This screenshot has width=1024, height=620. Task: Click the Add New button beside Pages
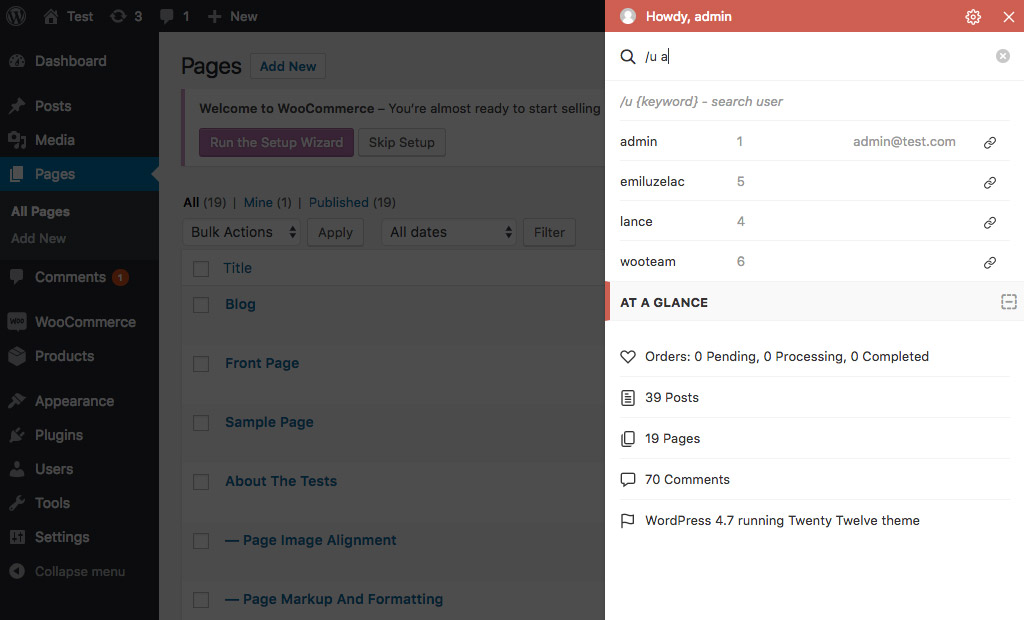click(x=288, y=67)
